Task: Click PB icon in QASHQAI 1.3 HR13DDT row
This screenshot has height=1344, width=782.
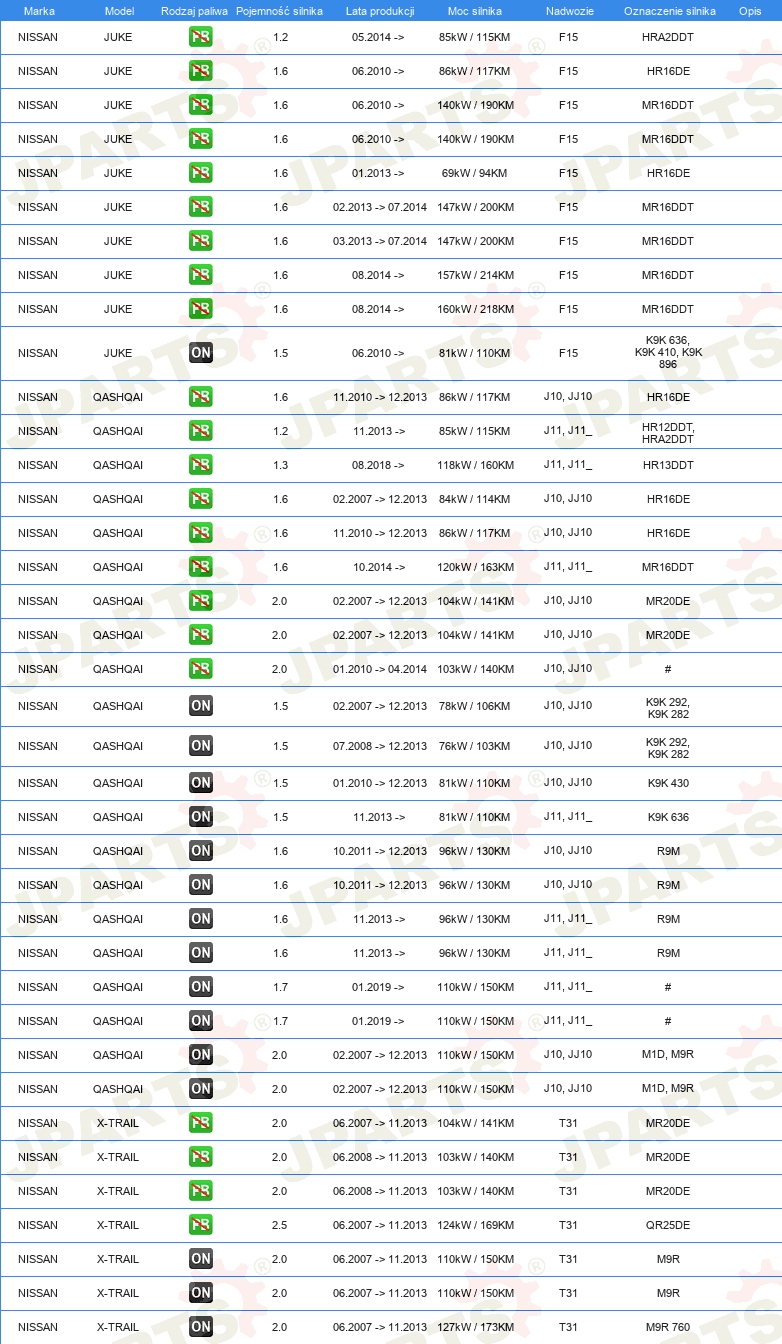Action: coord(201,465)
